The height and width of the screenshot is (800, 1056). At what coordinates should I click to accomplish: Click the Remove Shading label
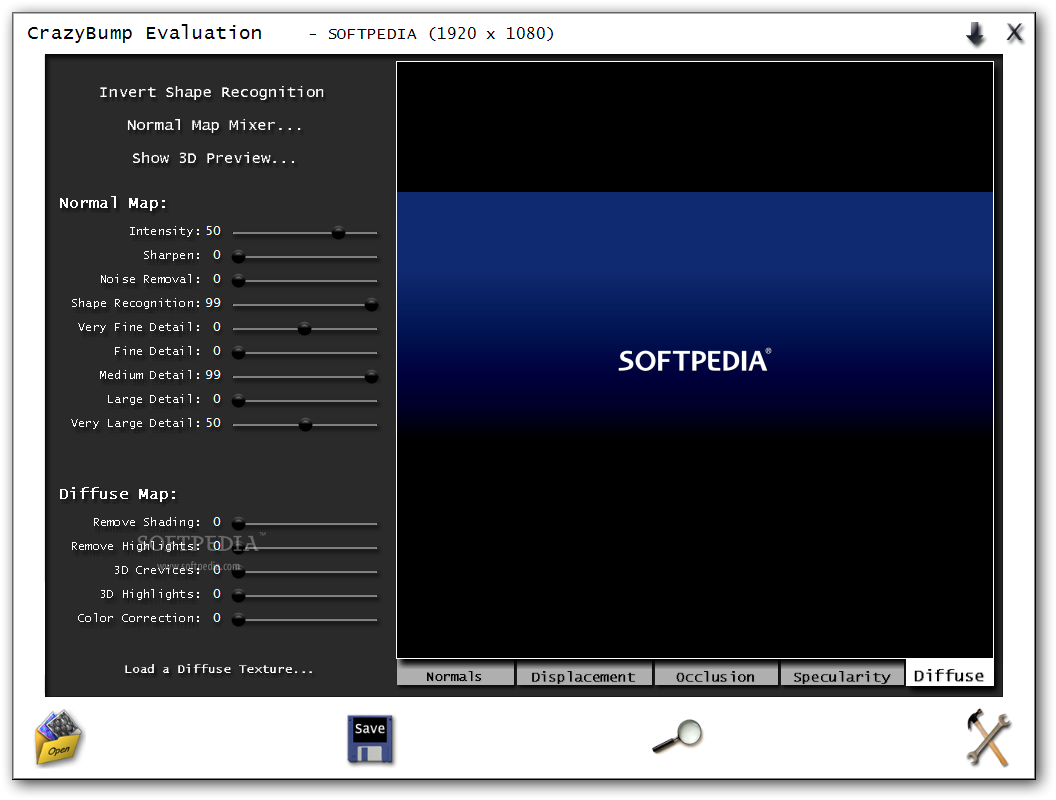tap(147, 522)
